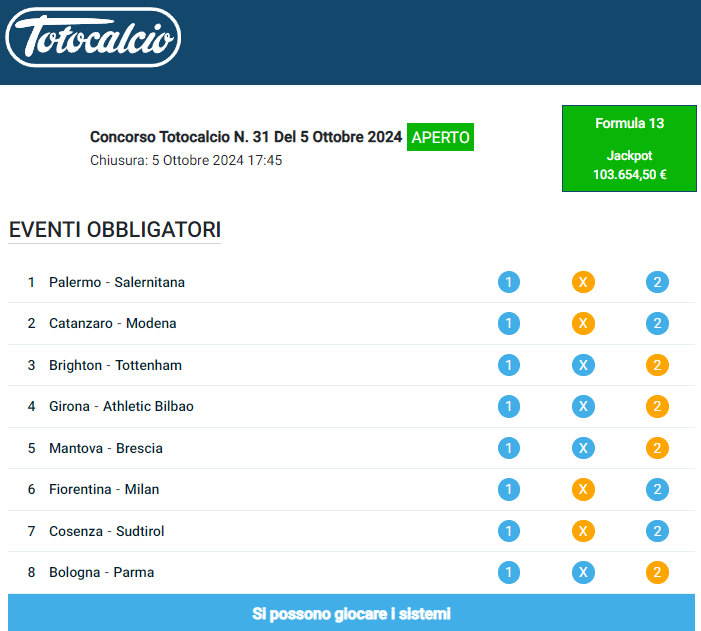Click the Catanzaro - Modena match name
Image resolution: width=701 pixels, height=631 pixels.
(112, 323)
